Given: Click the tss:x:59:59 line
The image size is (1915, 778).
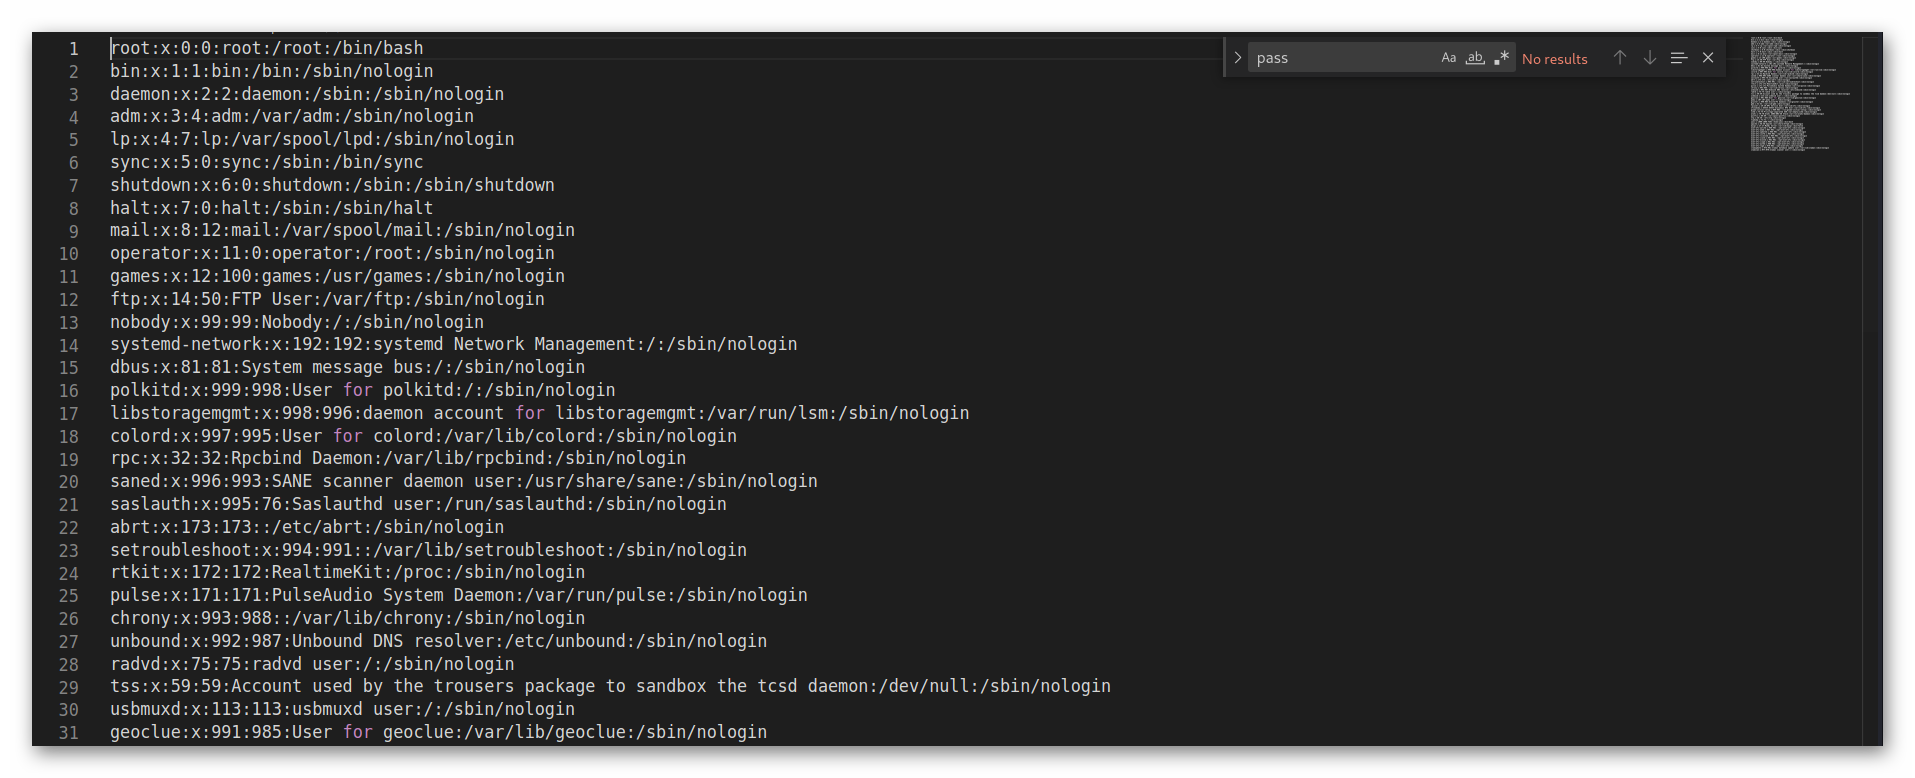Looking at the screenshot, I should pyautogui.click(x=611, y=686).
